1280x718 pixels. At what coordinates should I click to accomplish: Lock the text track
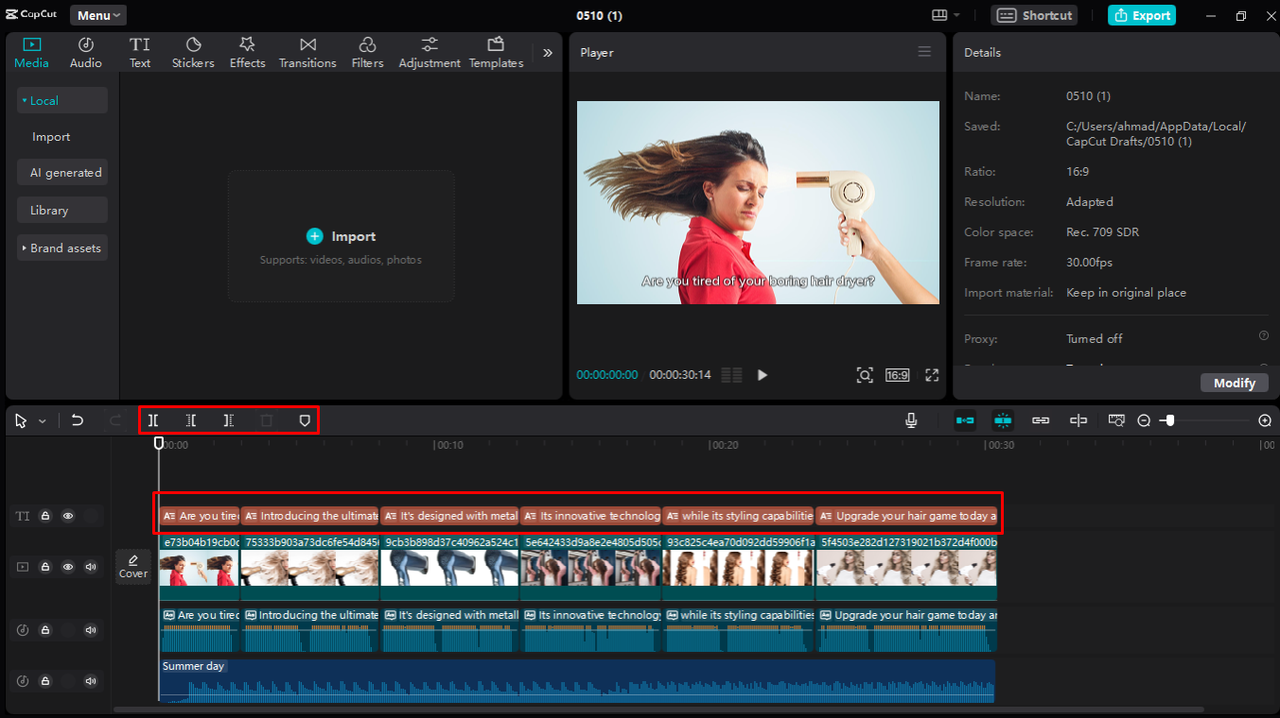(45, 516)
